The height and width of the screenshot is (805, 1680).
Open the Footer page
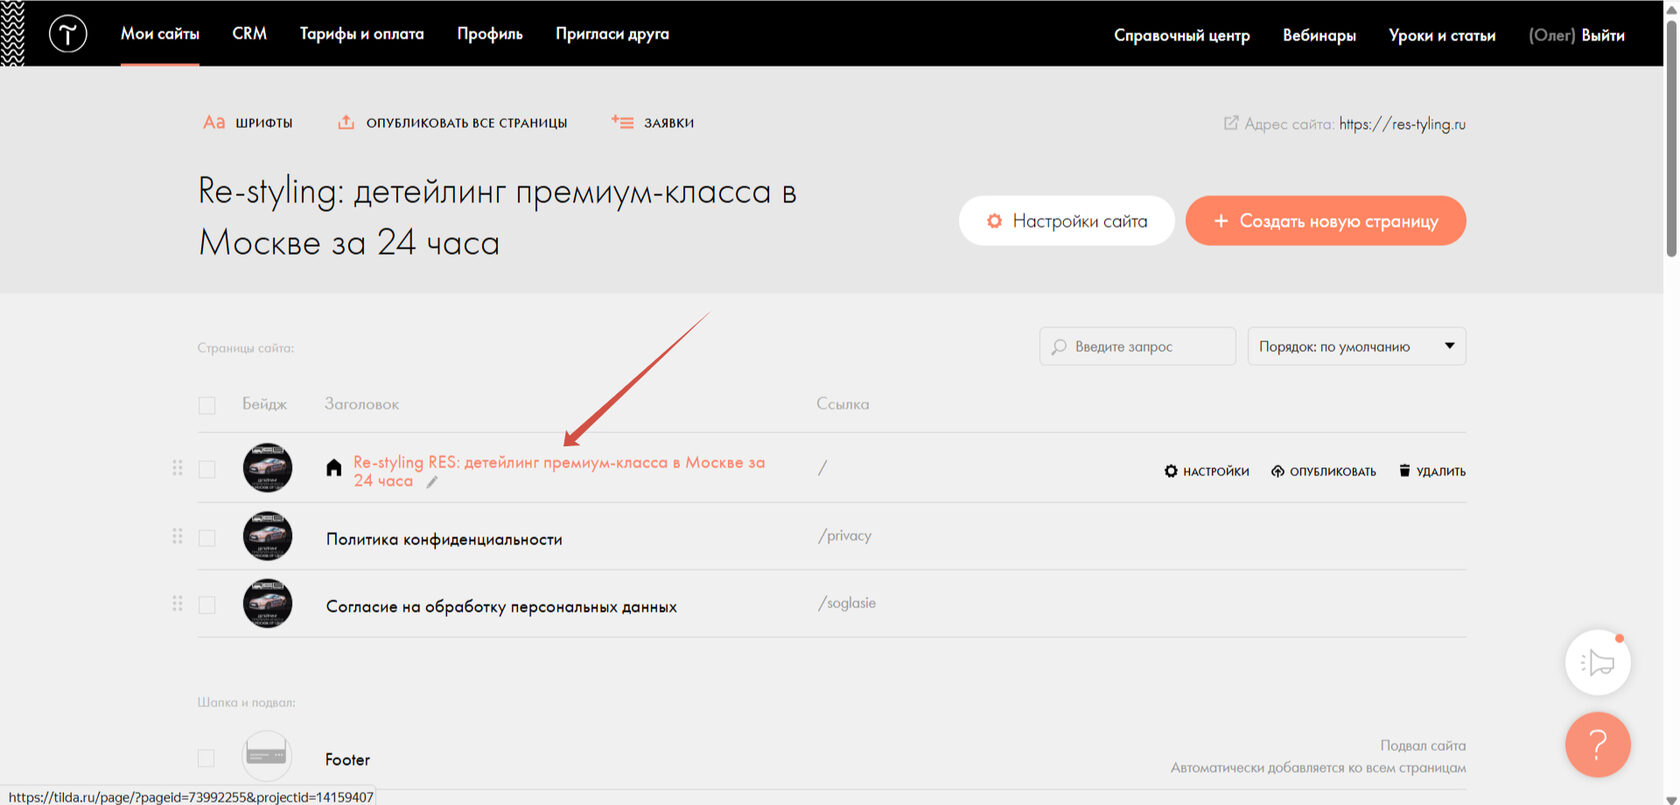[x=347, y=760]
